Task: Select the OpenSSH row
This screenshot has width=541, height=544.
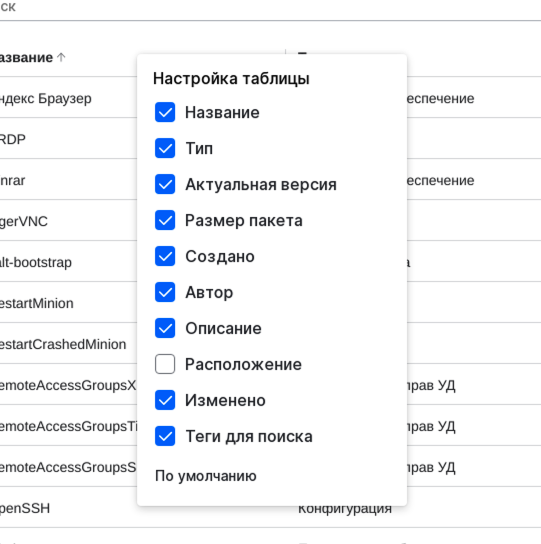Action: pyautogui.click(x=25, y=508)
